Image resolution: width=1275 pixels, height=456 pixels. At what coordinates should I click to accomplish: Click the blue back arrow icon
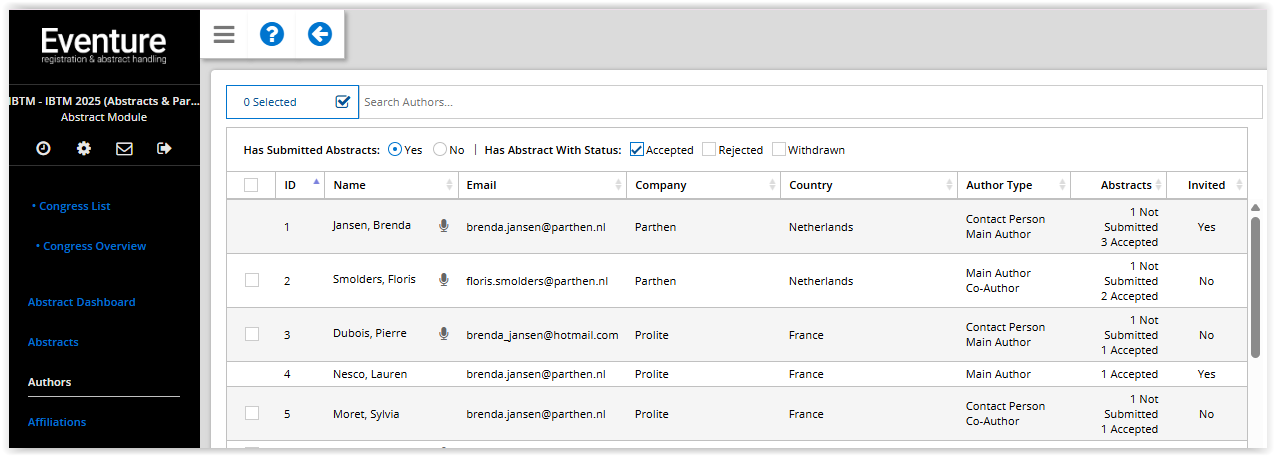click(x=319, y=35)
